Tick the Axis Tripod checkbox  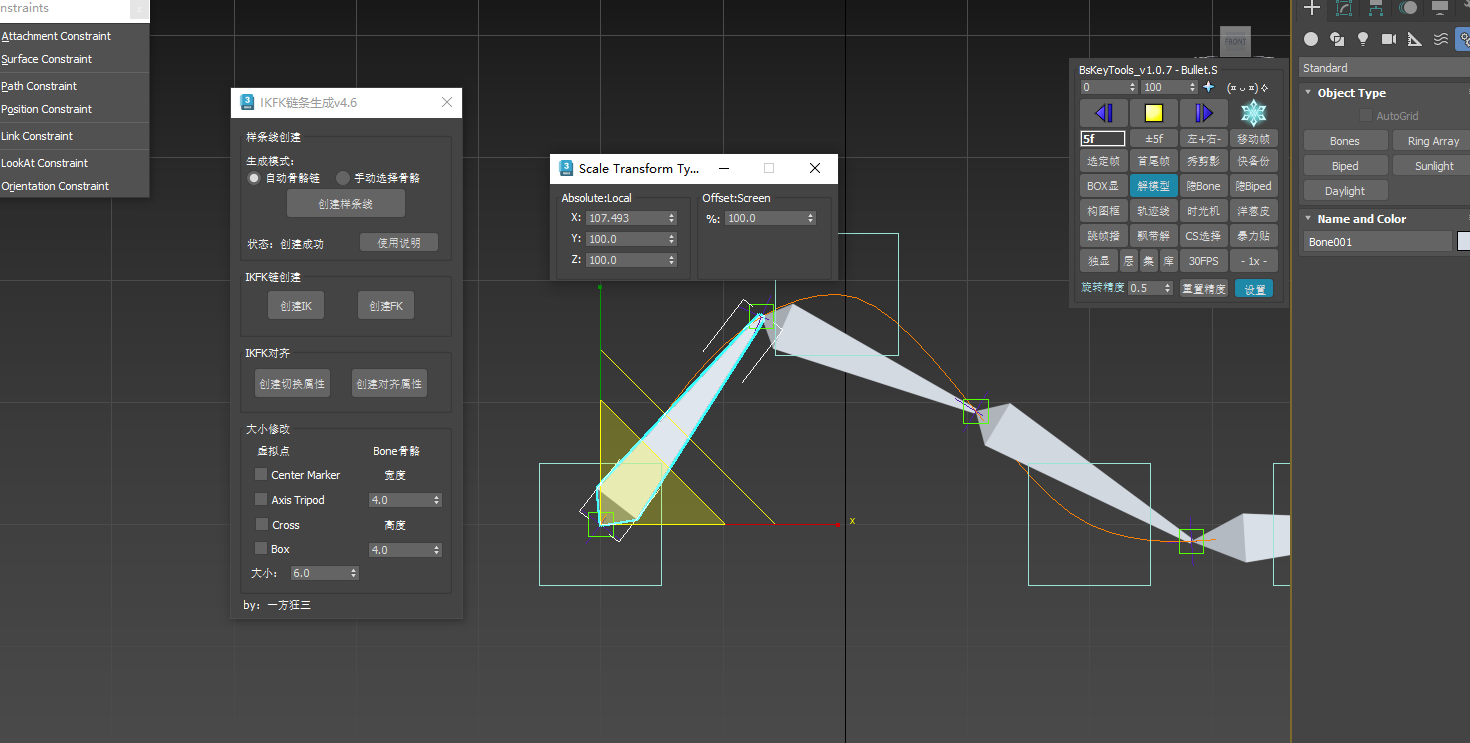(261, 499)
